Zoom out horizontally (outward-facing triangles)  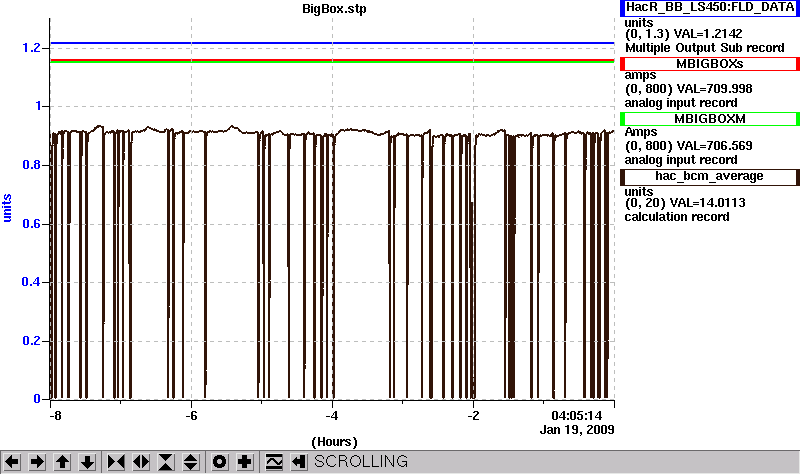click(141, 462)
